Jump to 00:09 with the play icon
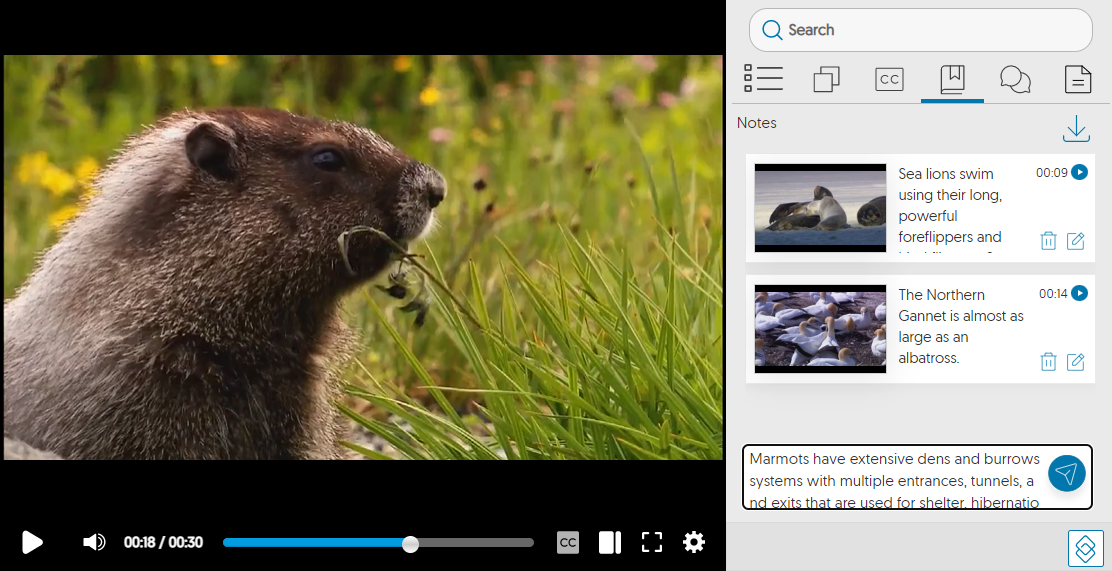 pyautogui.click(x=1079, y=172)
